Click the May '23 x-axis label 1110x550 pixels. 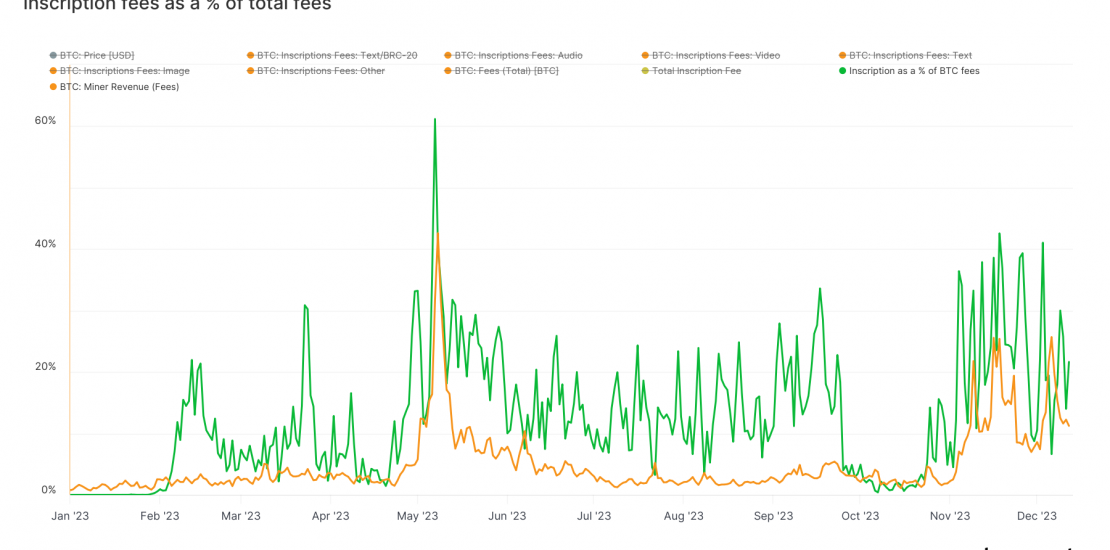[418, 517]
